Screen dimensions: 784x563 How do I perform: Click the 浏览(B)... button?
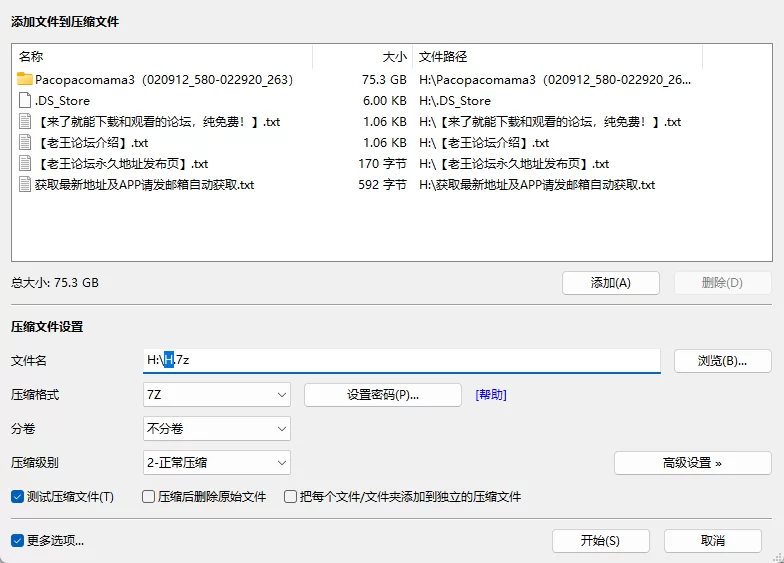722,361
